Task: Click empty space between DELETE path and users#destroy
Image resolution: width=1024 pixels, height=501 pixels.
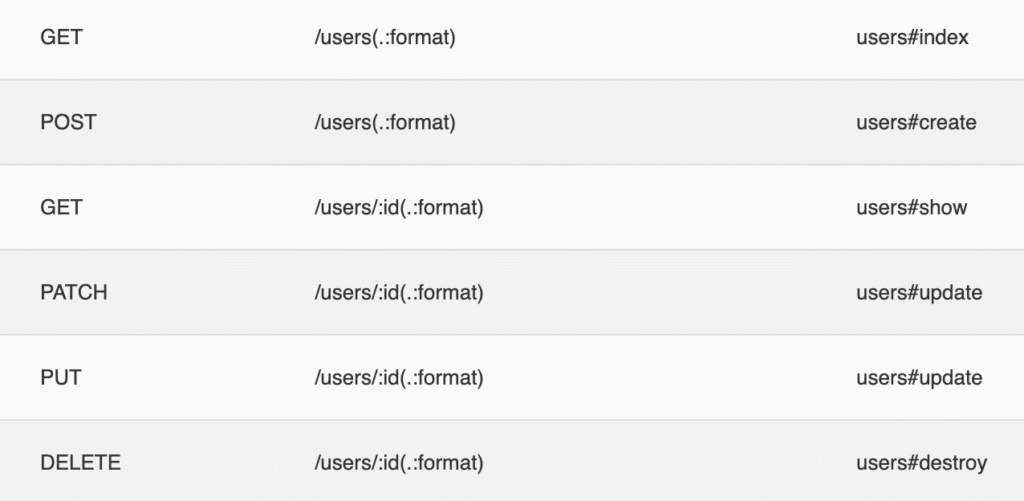Action: [670, 463]
